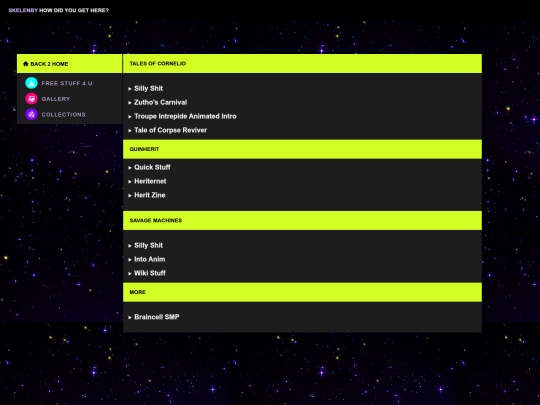
Task: Open the COLLECTIONS sidebar text label
Action: tap(63, 114)
